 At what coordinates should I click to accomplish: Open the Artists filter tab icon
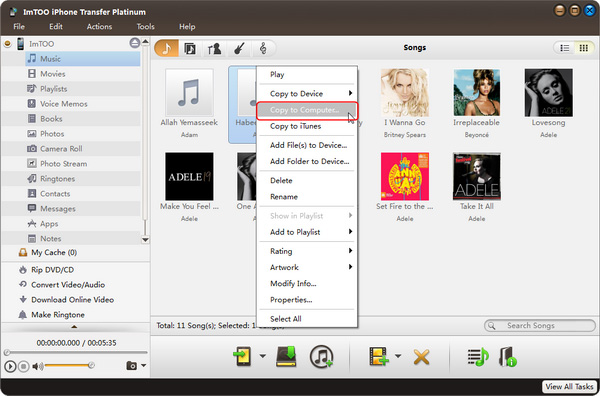pyautogui.click(x=215, y=49)
